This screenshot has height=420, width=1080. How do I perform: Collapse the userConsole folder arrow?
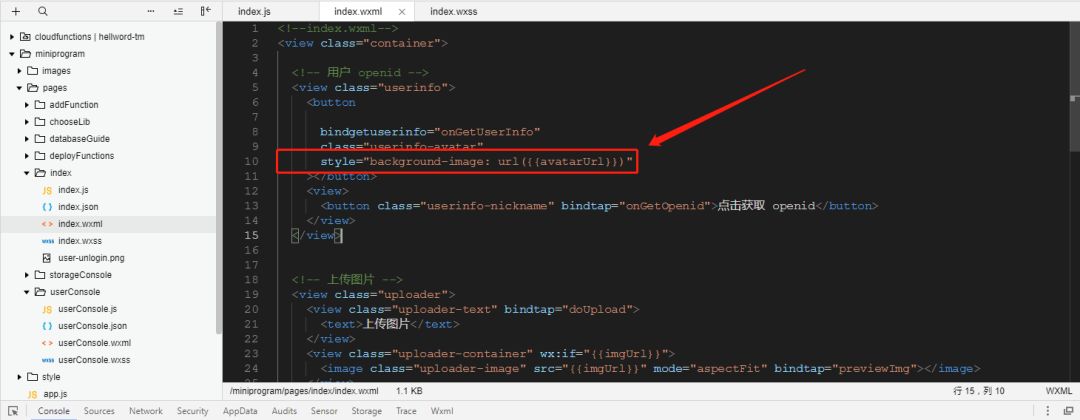click(27, 292)
